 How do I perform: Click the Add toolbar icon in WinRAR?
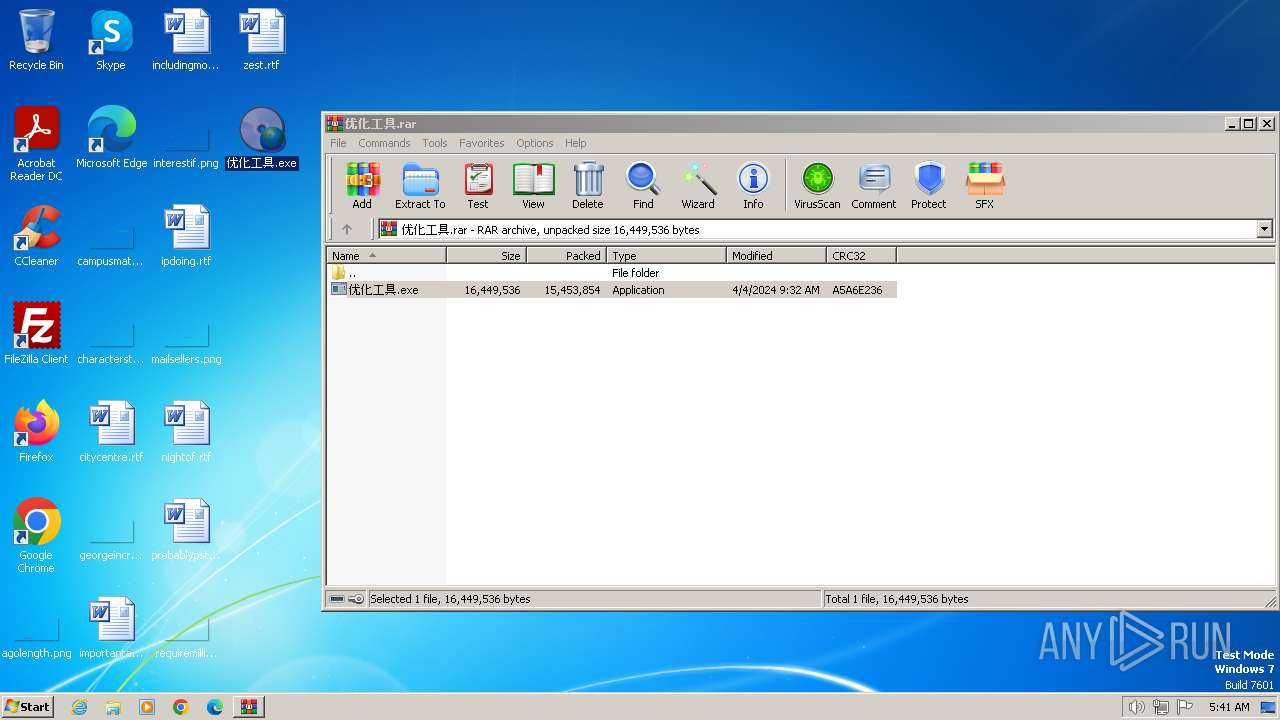(x=362, y=186)
